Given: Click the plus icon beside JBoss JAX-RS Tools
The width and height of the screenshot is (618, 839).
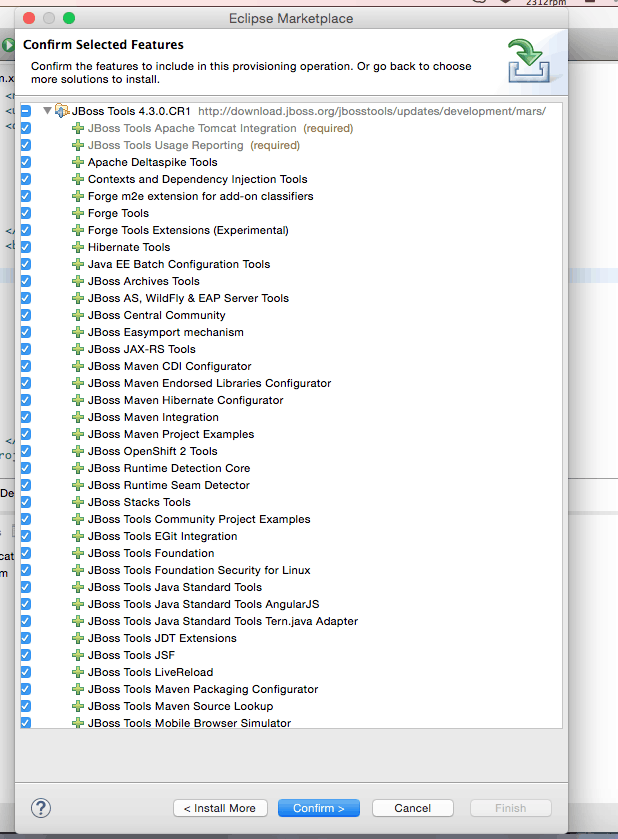Looking at the screenshot, I should tap(78, 349).
